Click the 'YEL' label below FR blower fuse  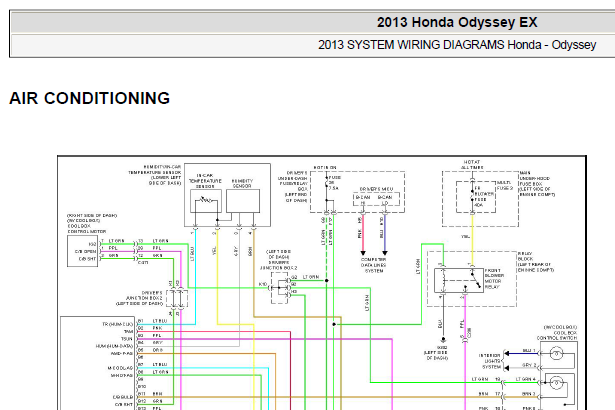(466, 237)
